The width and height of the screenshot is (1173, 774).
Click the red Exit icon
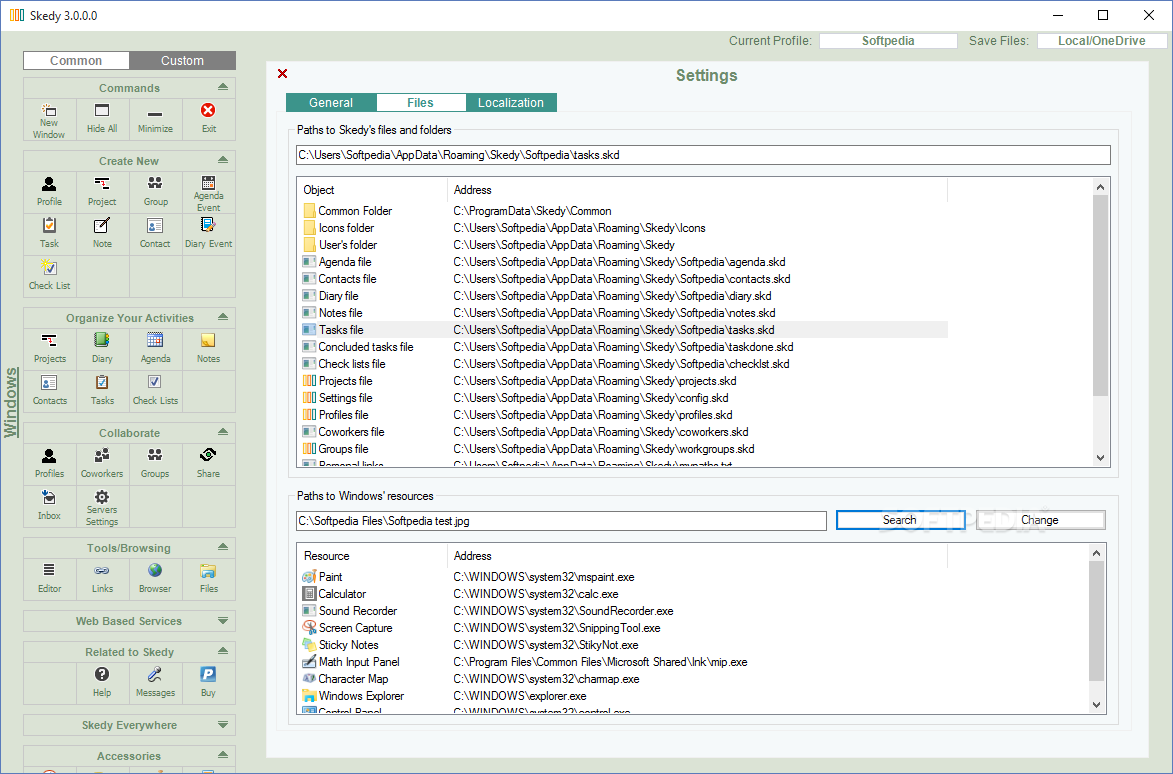[x=209, y=120]
